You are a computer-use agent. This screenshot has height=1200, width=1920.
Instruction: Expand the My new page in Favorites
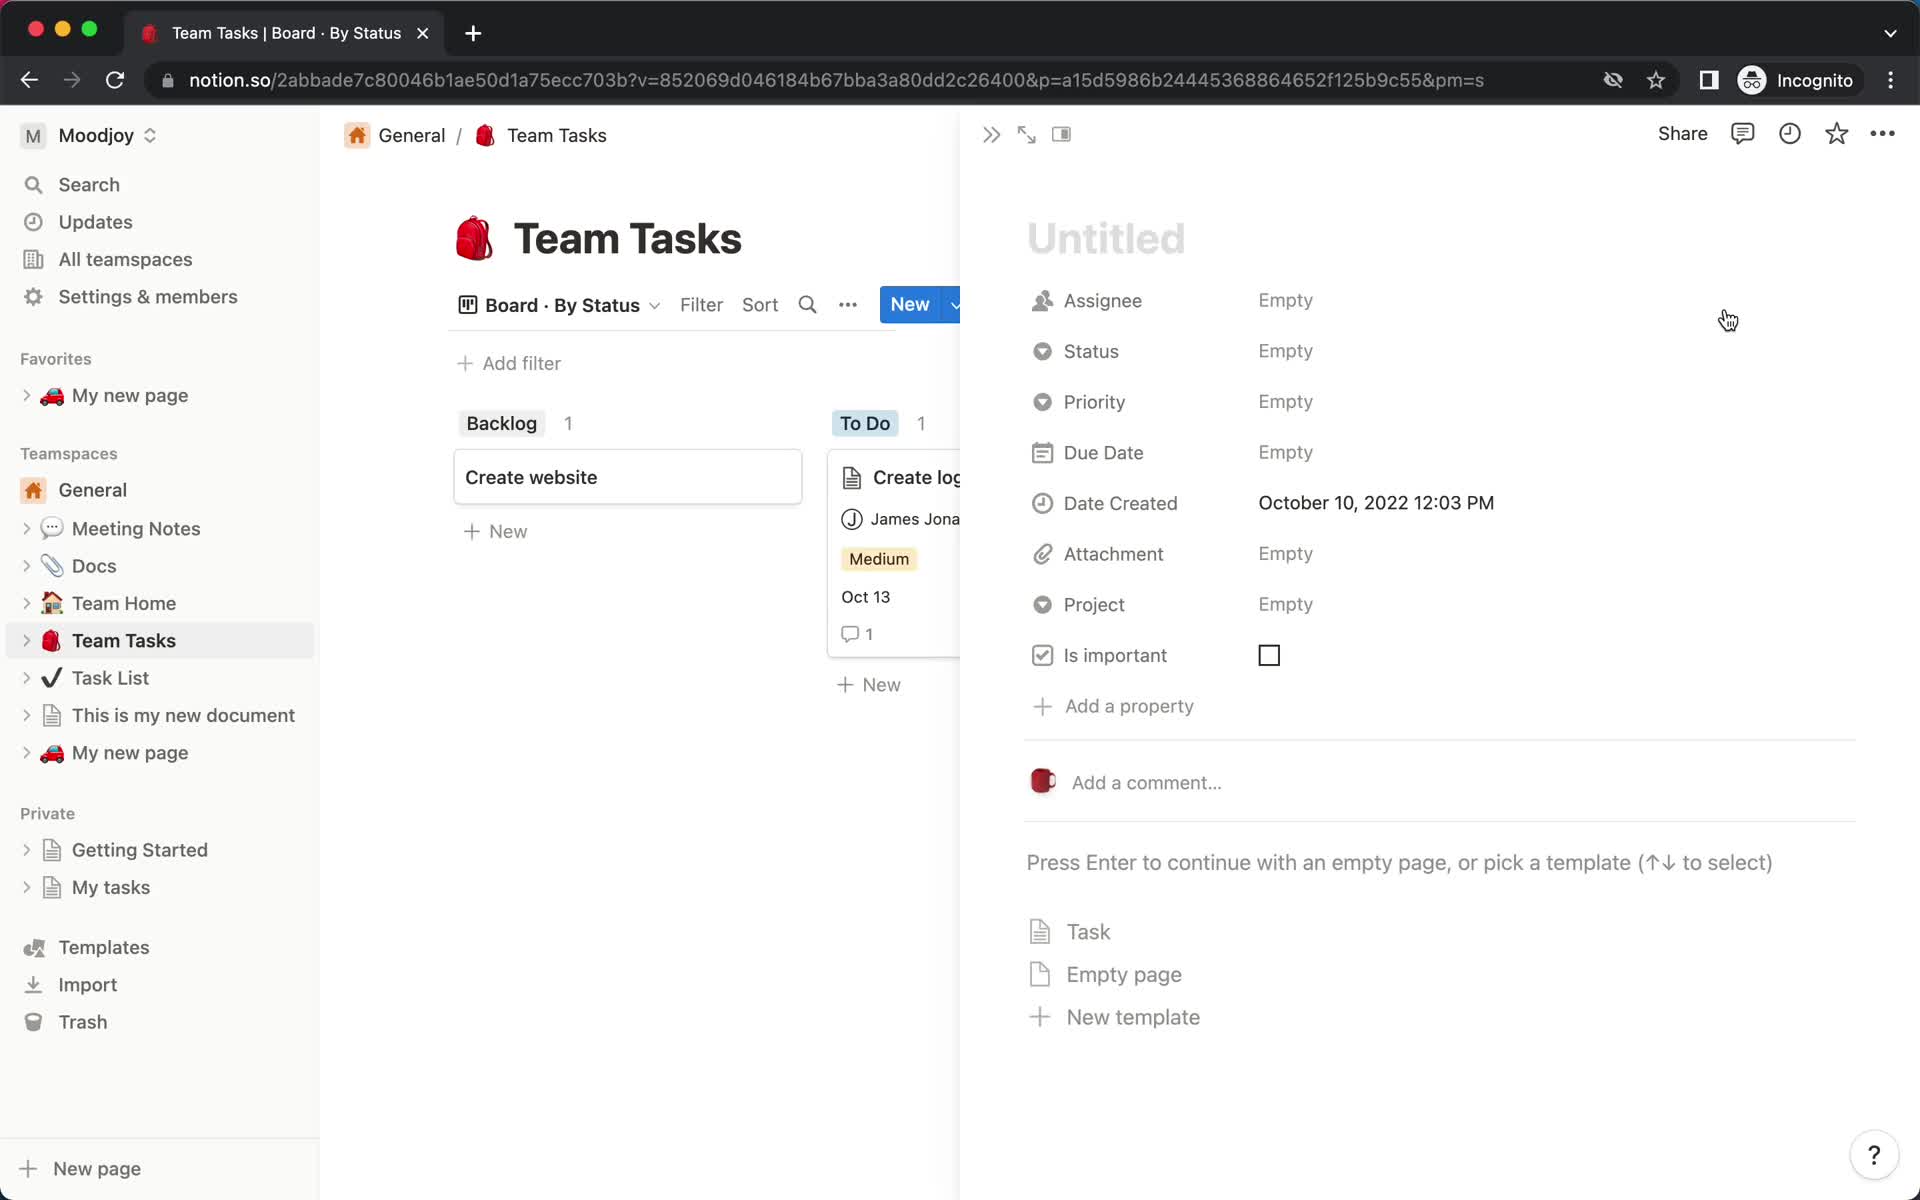pos(28,395)
